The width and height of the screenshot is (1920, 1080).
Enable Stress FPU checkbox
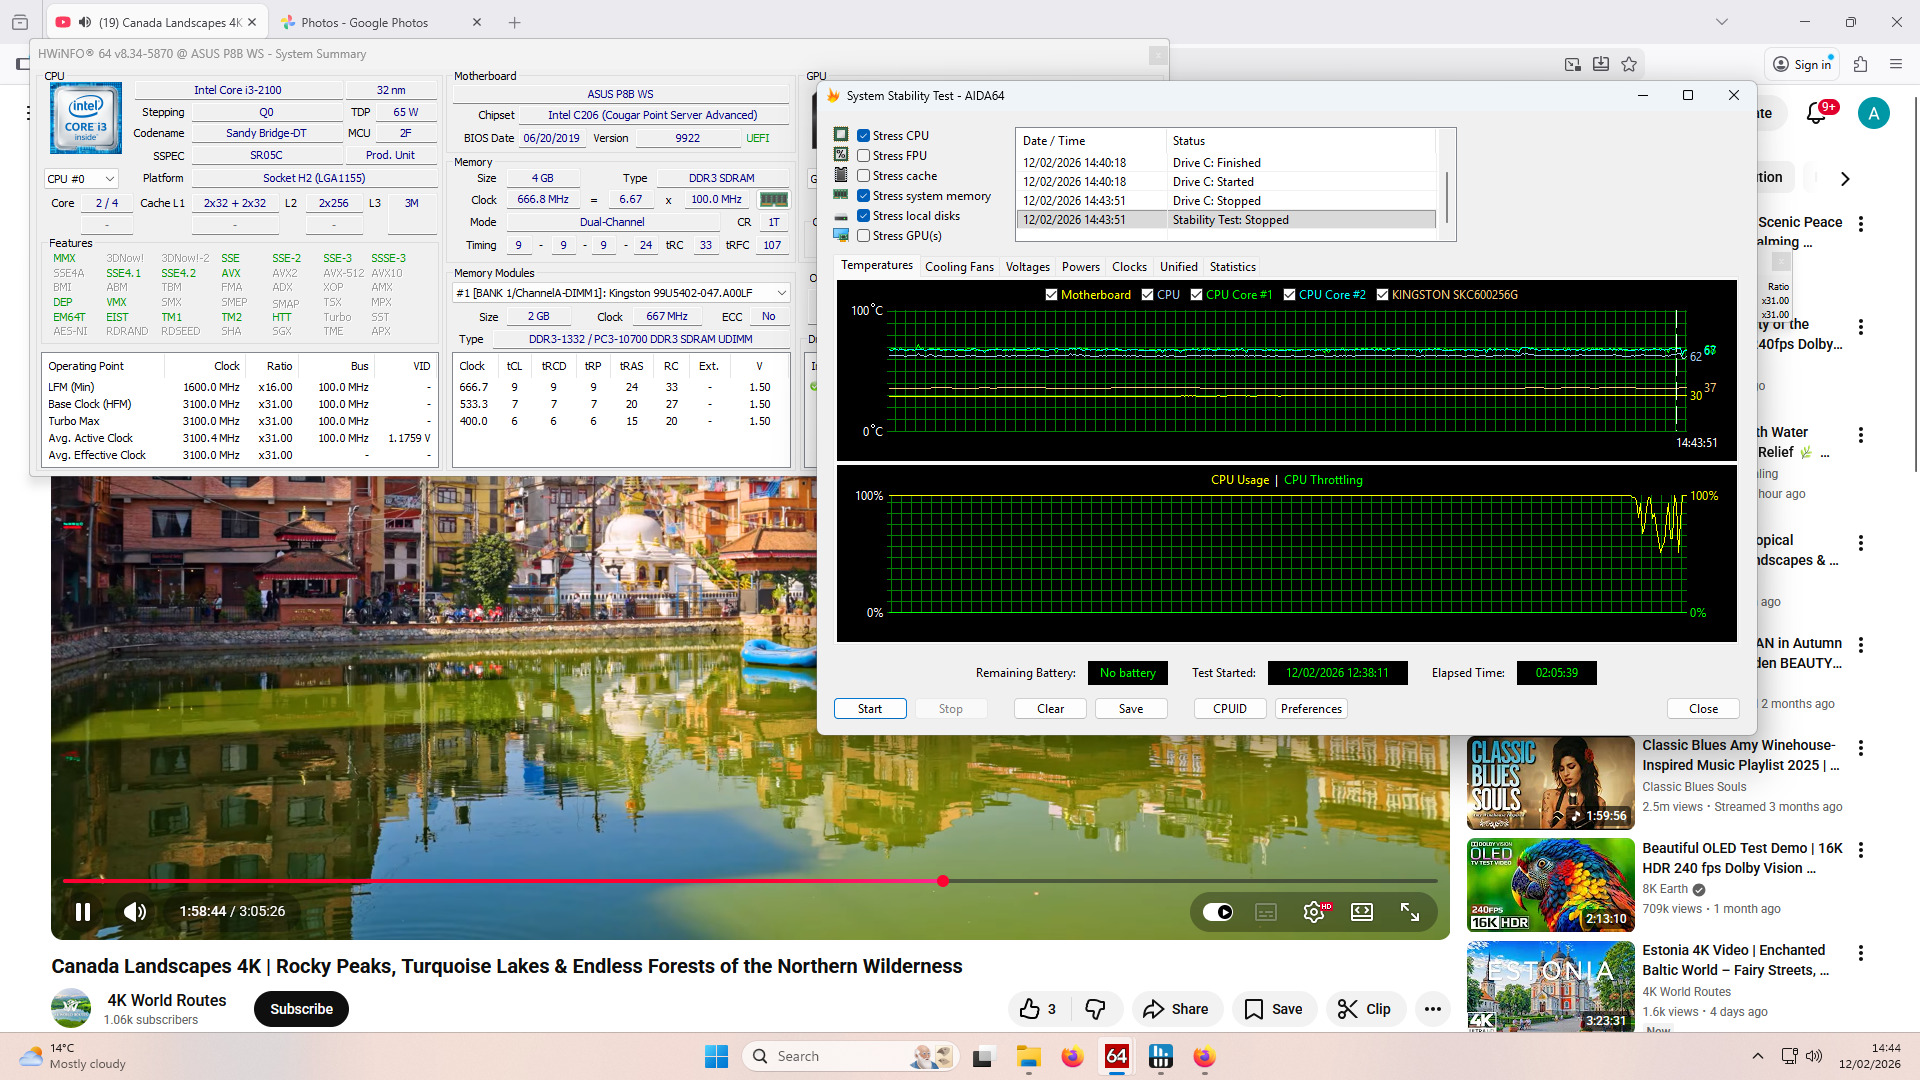[x=863, y=156]
